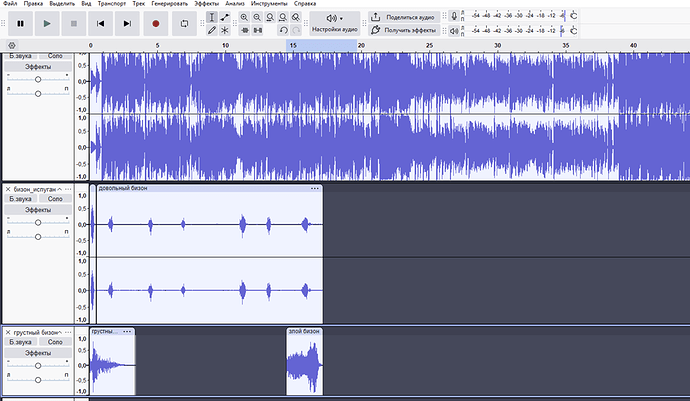Image resolution: width=690 pixels, height=401 pixels.
Task: Open the Настройки аудио dropdown
Action: 334,23
